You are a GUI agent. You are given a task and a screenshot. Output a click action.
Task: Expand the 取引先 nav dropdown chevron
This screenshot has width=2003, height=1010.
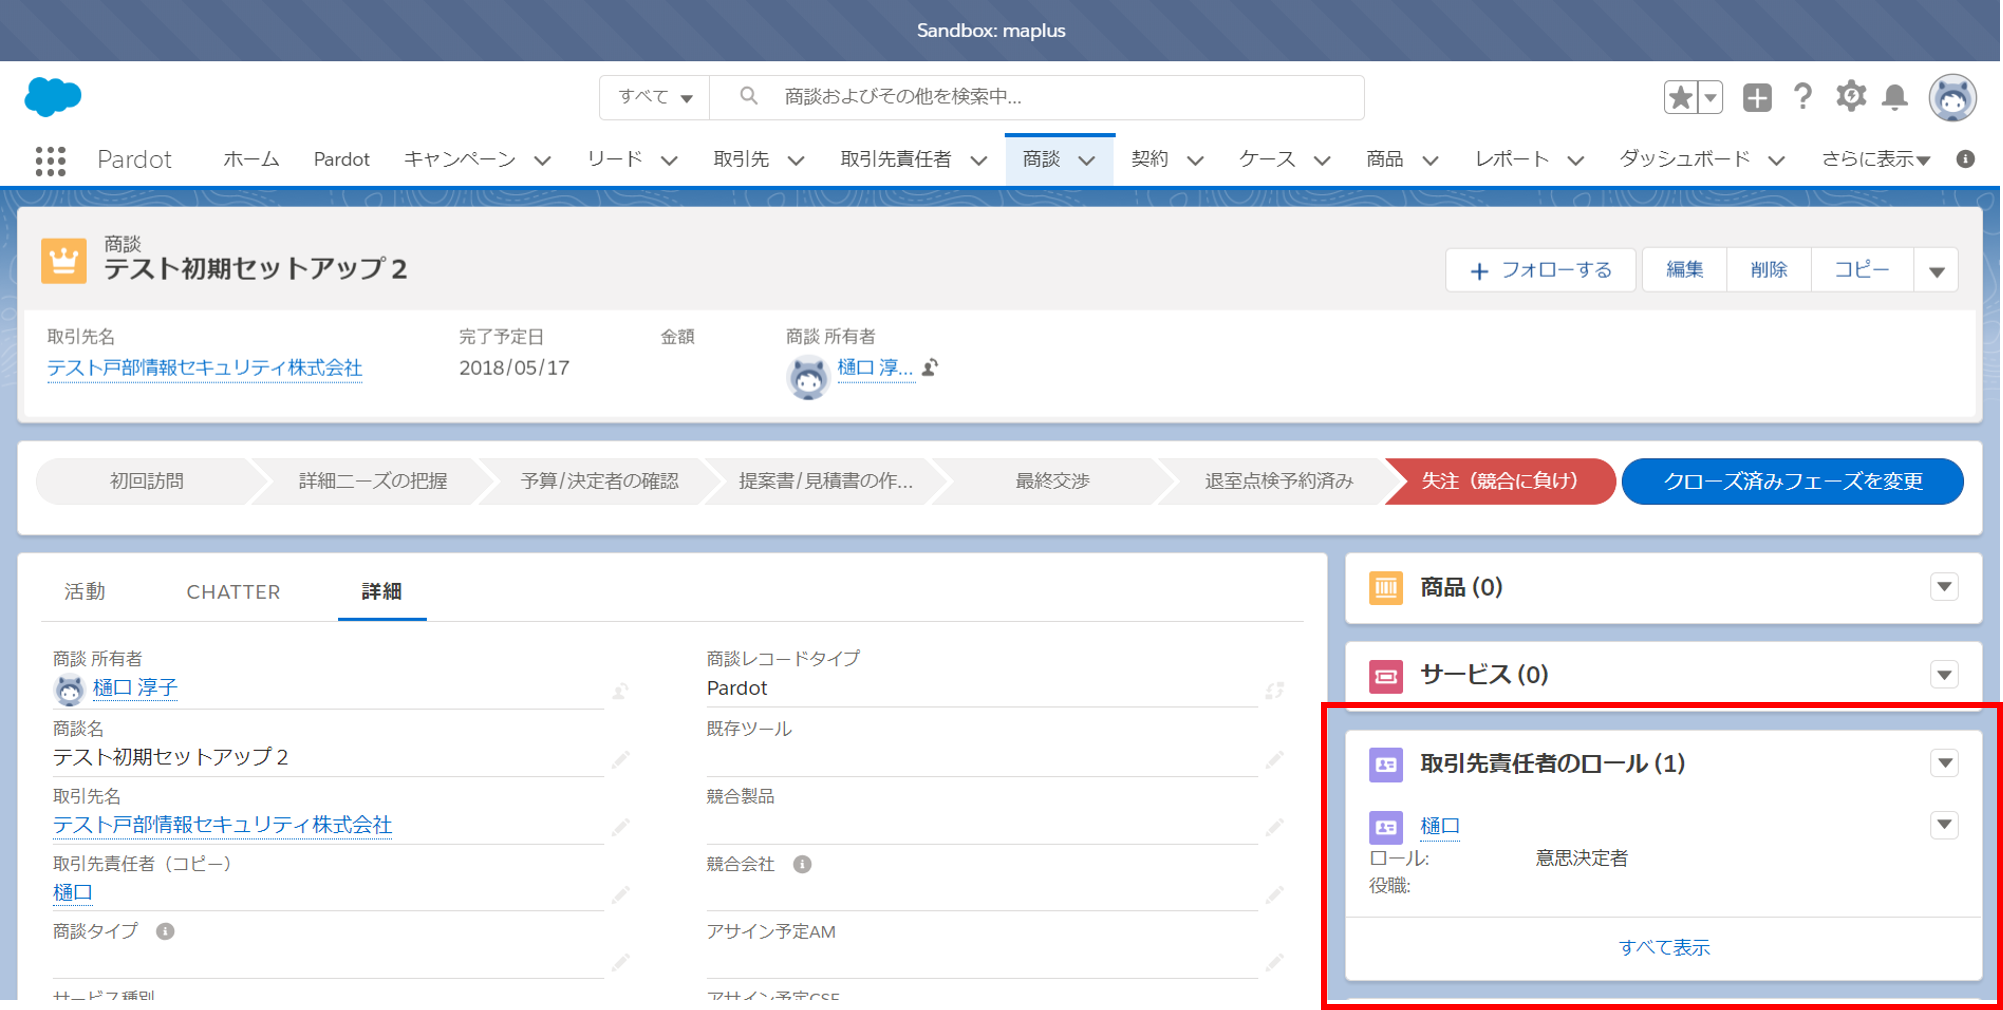click(x=796, y=160)
